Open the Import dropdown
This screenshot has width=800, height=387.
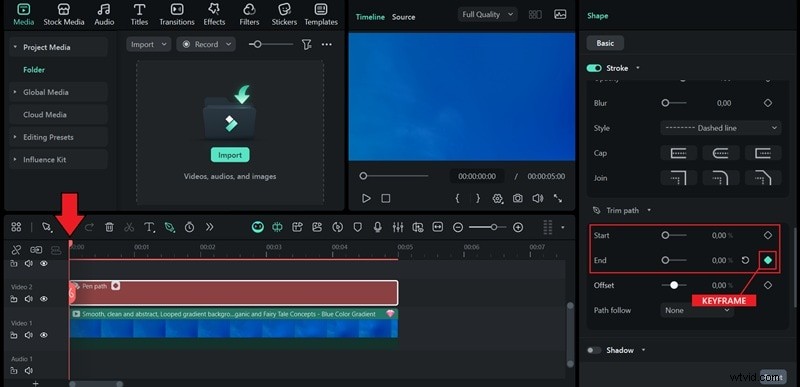148,44
